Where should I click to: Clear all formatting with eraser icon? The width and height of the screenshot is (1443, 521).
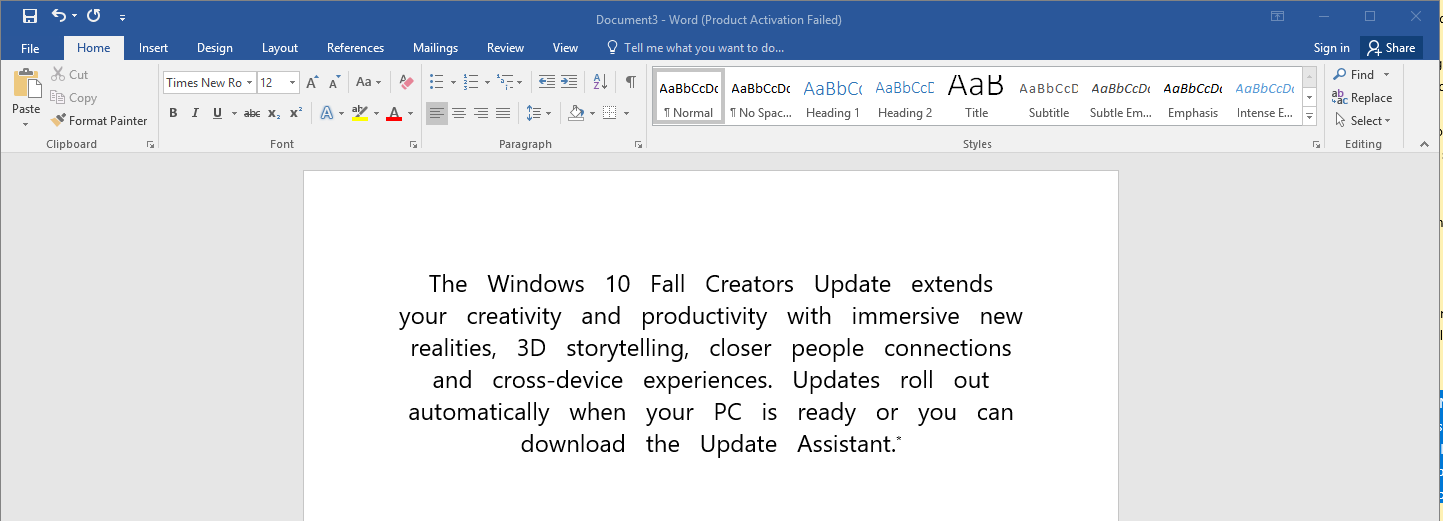coord(406,83)
